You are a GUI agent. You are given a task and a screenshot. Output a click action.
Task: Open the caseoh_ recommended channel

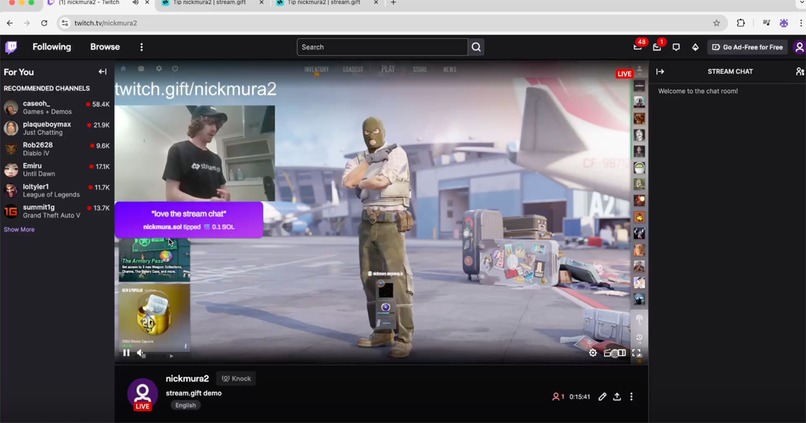57,107
